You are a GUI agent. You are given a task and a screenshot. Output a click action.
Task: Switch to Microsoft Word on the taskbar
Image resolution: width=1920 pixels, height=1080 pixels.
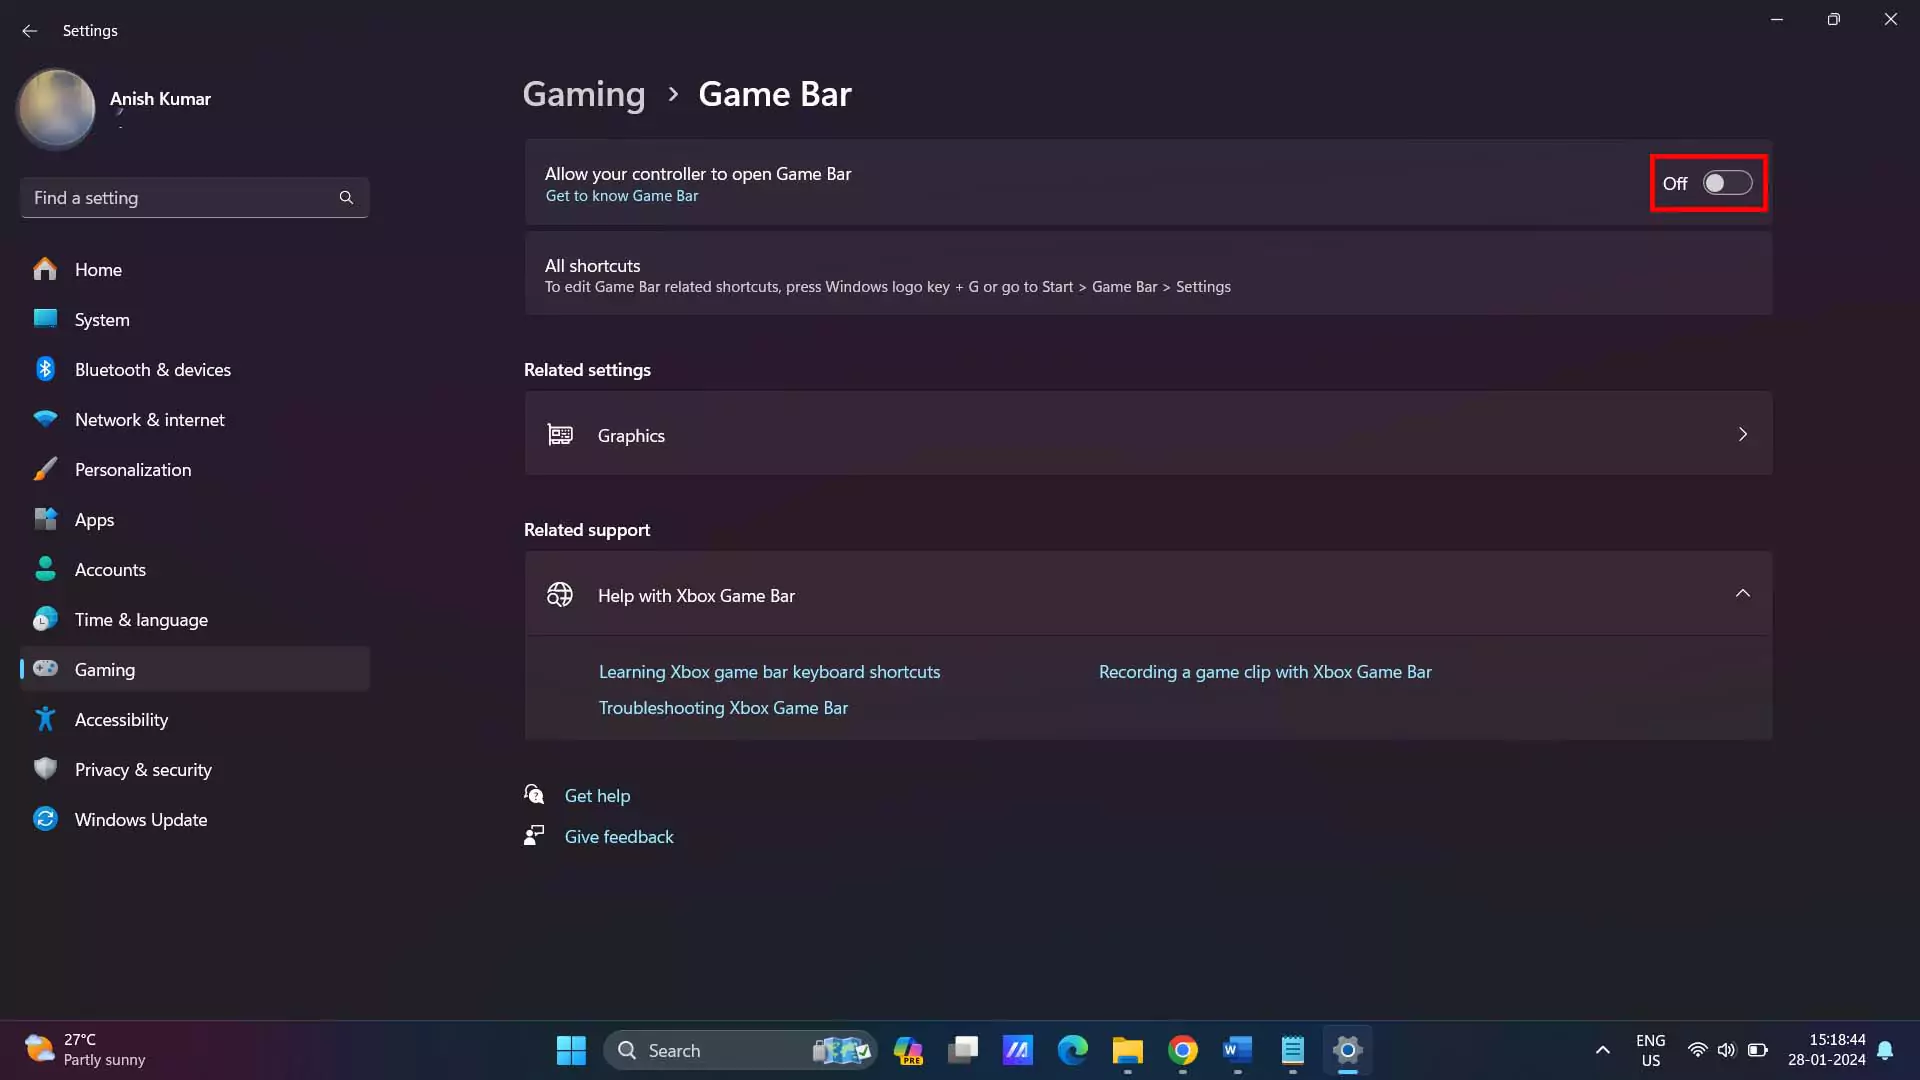pyautogui.click(x=1238, y=1050)
